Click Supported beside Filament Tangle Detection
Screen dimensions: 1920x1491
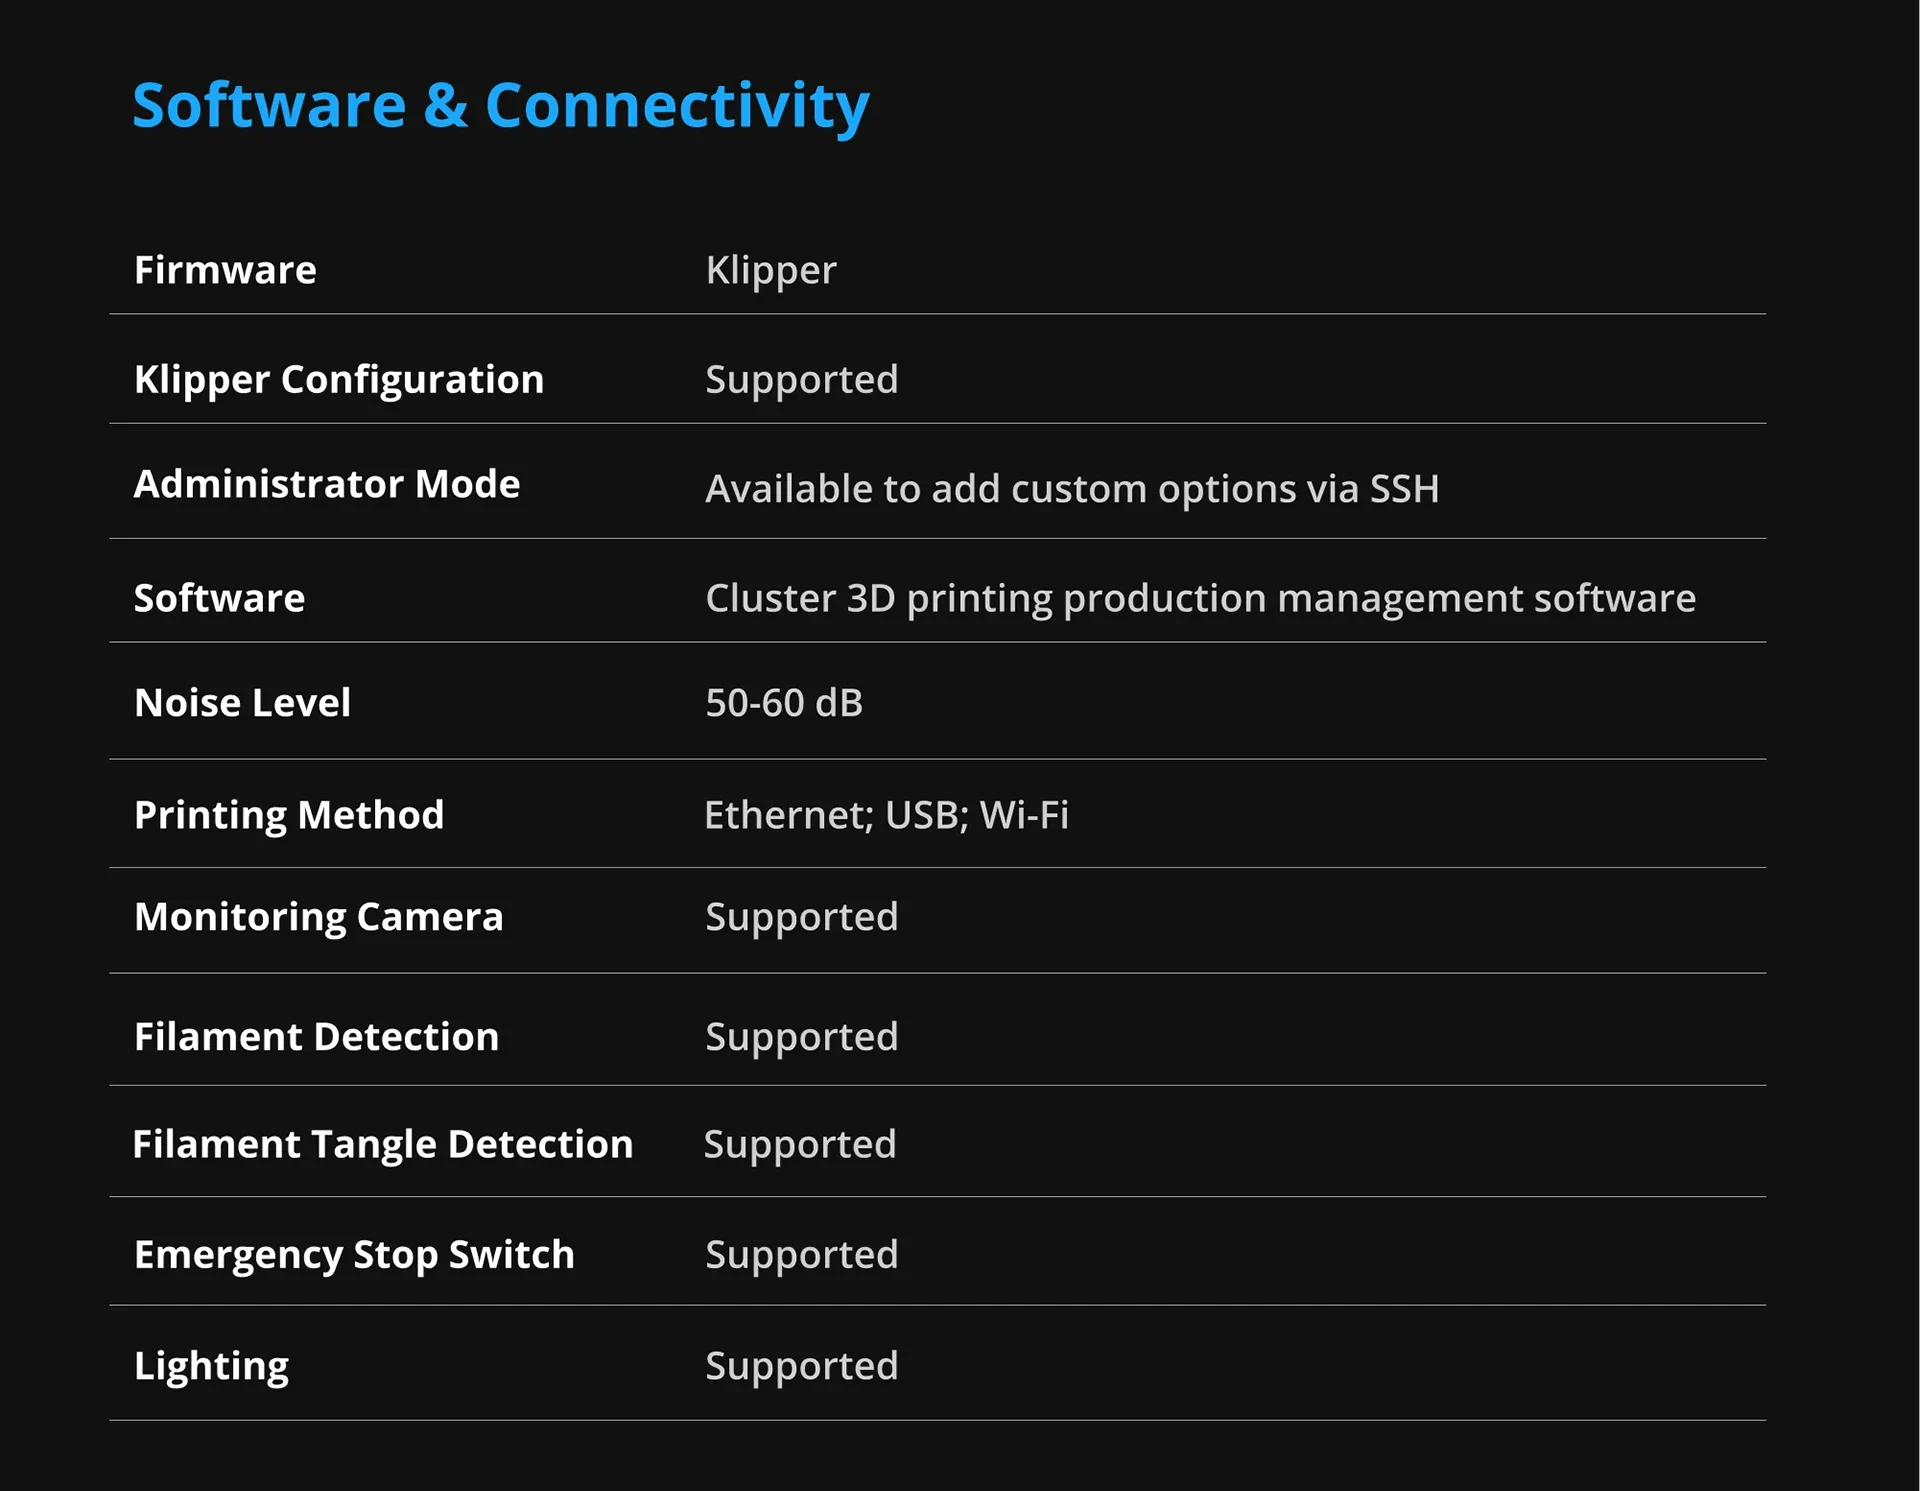click(800, 1144)
